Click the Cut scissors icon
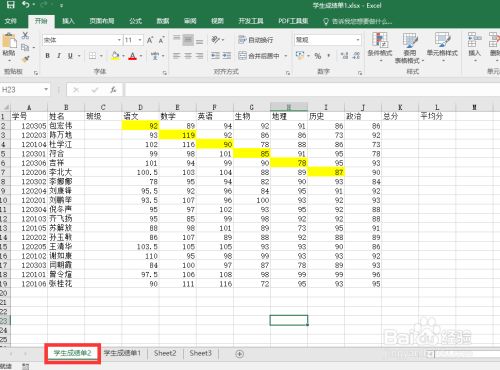The image size is (500, 370). 25,36
